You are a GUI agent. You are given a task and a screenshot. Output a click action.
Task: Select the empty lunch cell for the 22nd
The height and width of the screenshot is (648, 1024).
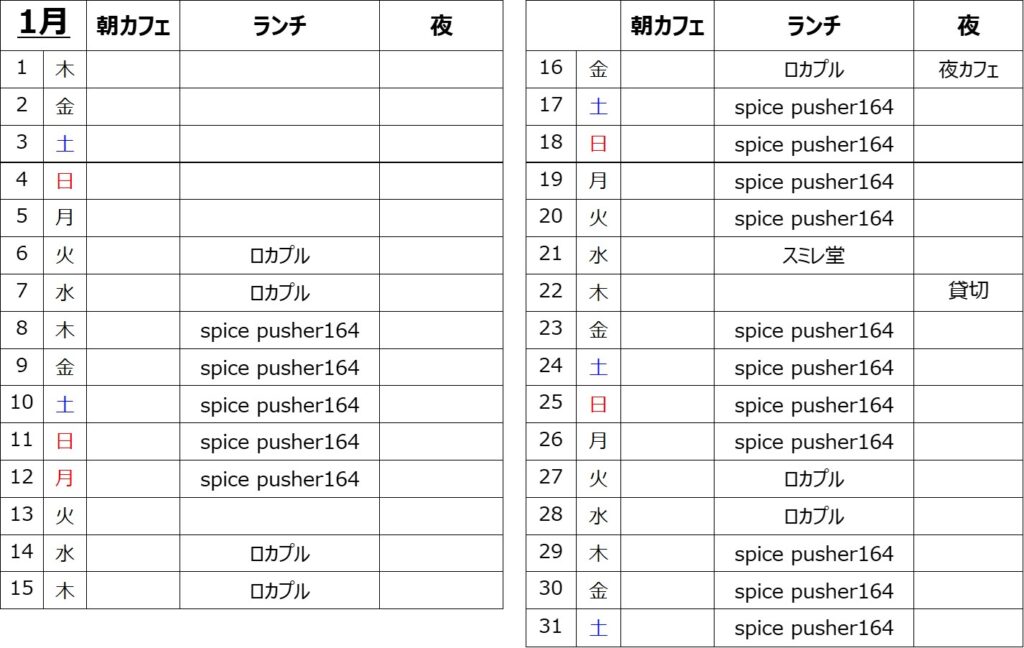(x=813, y=293)
